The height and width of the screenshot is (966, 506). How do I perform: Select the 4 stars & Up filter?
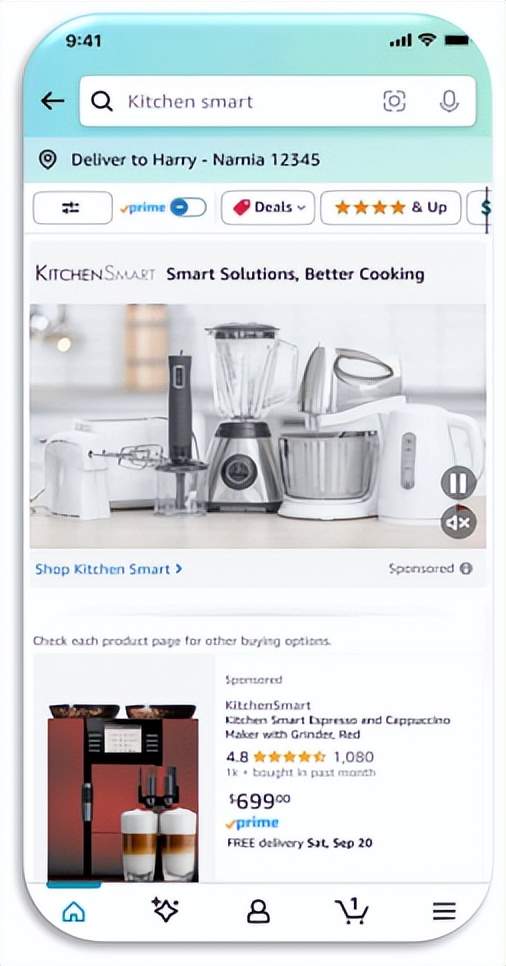(391, 208)
